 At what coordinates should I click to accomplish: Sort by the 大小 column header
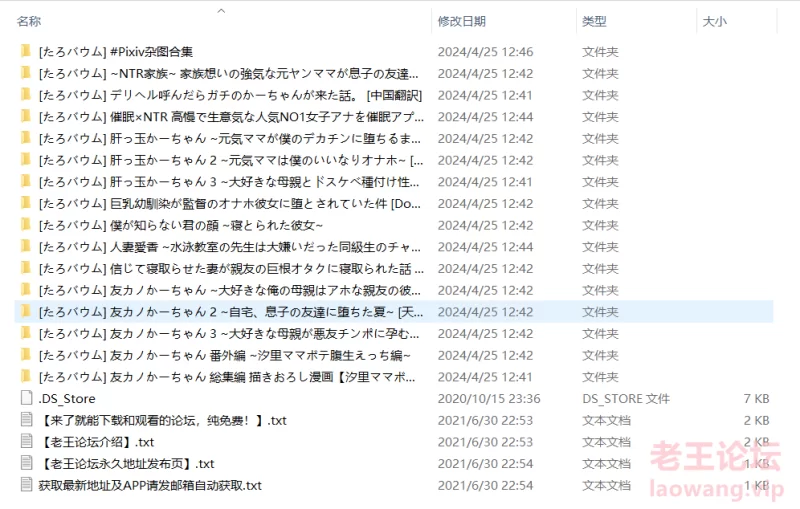(714, 21)
